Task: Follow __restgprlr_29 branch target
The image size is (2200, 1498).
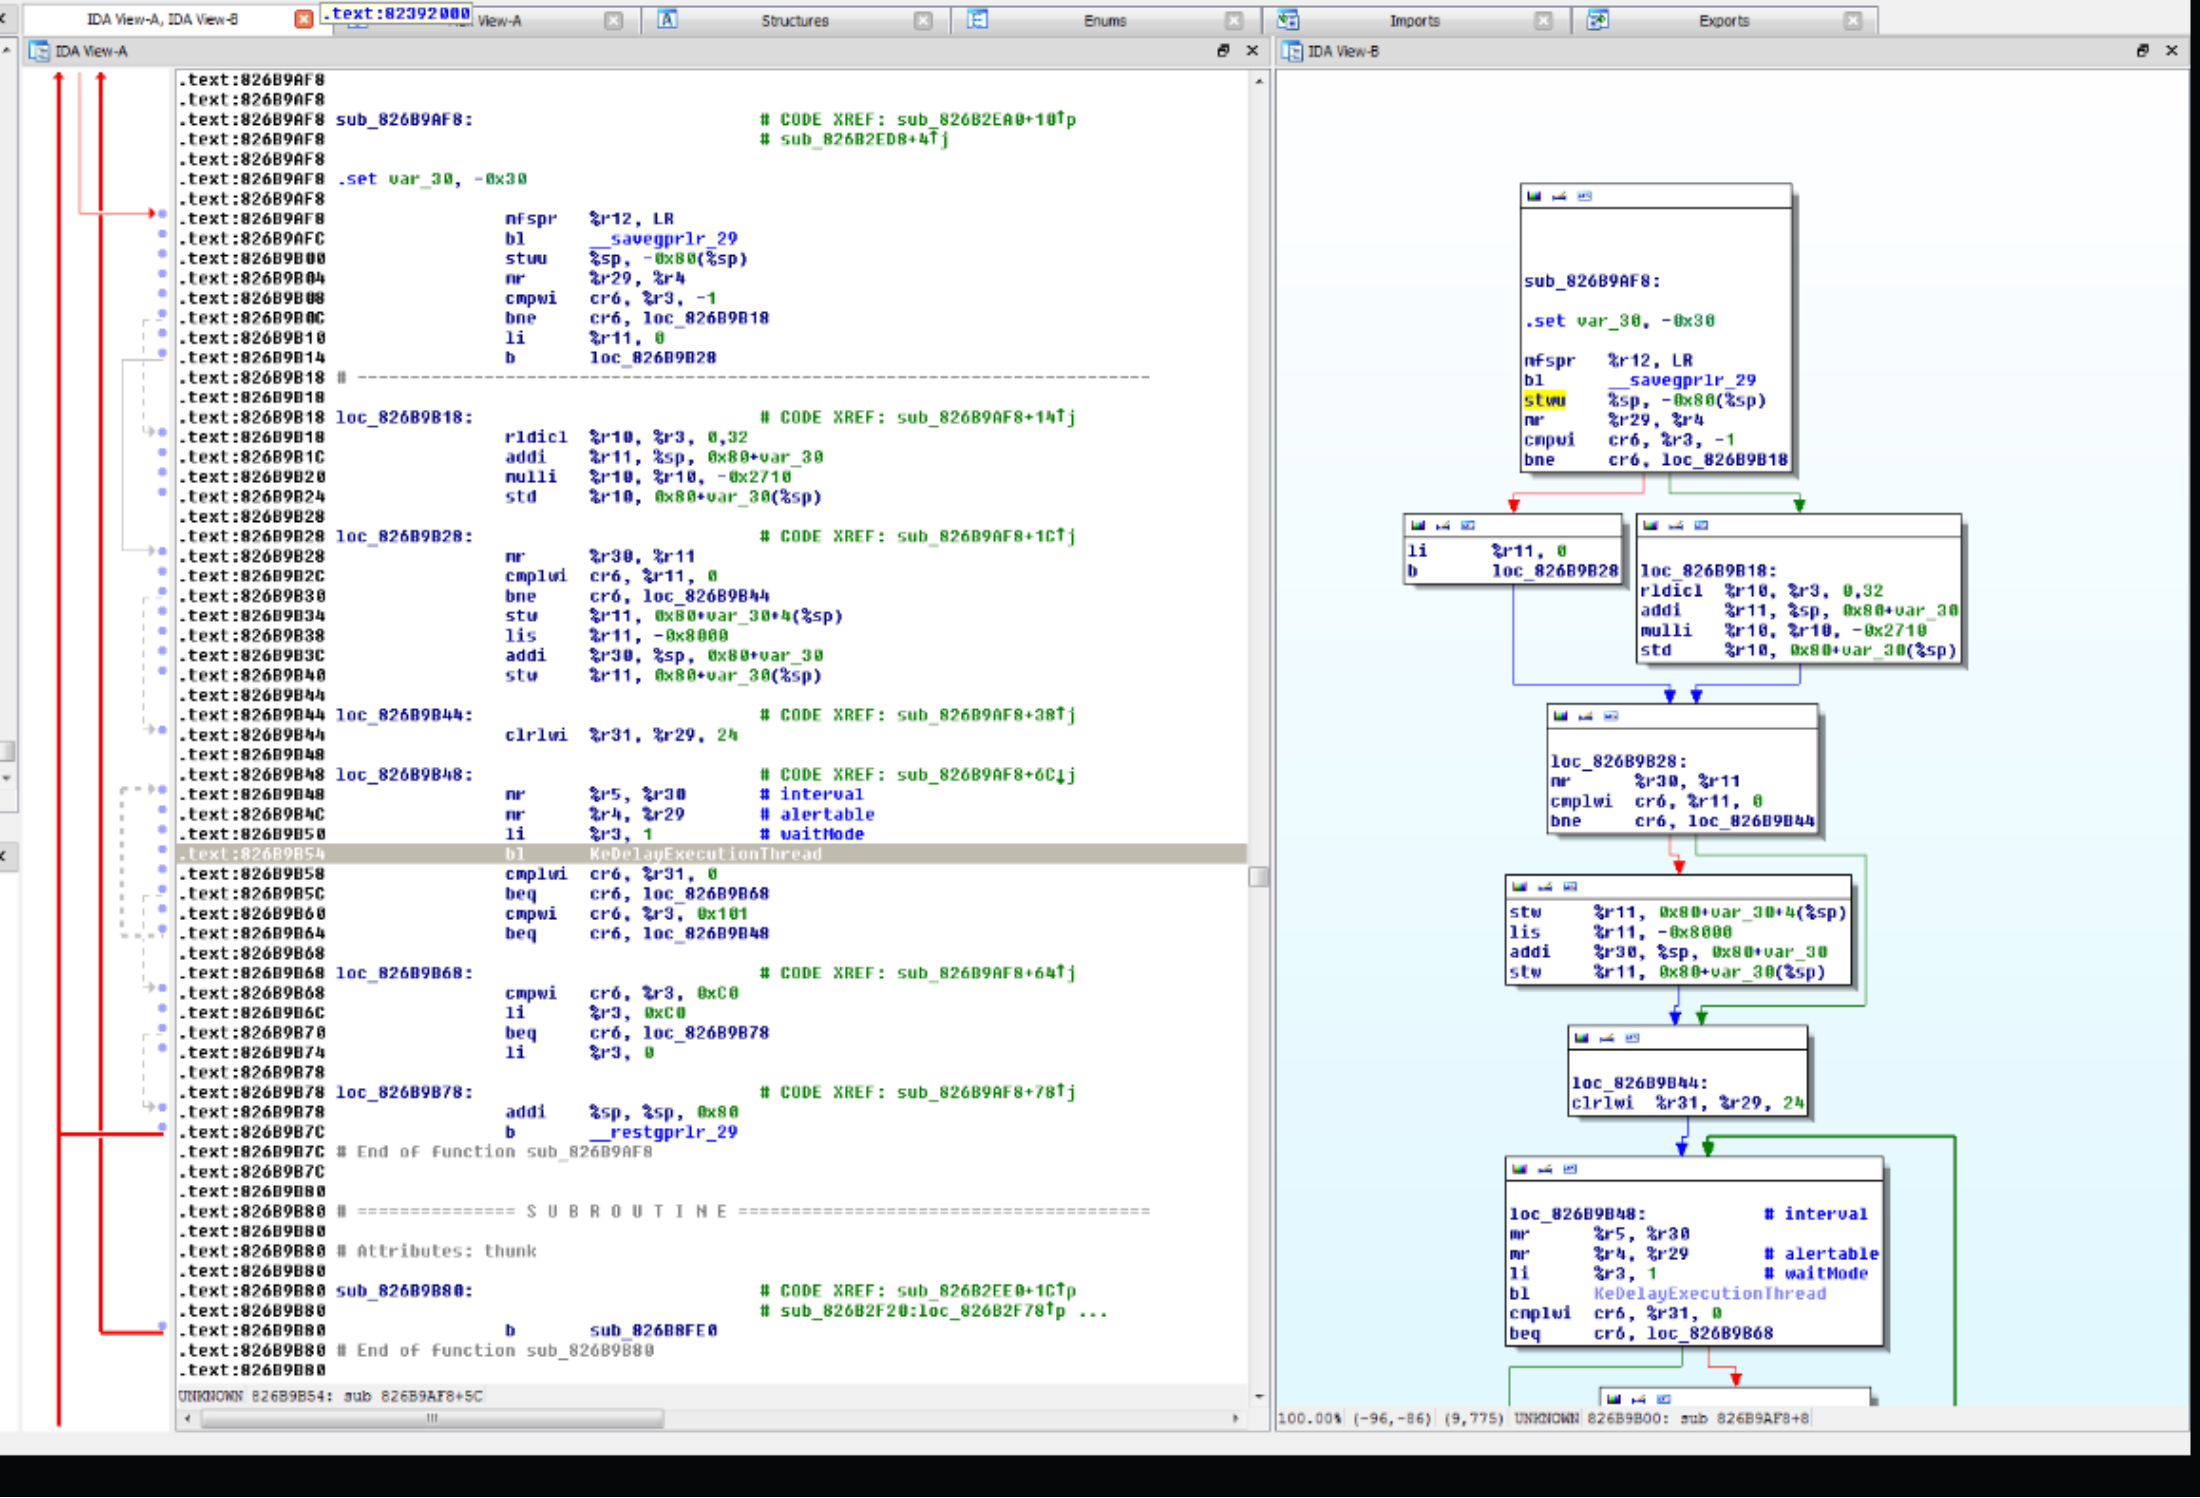Action: tap(664, 1132)
